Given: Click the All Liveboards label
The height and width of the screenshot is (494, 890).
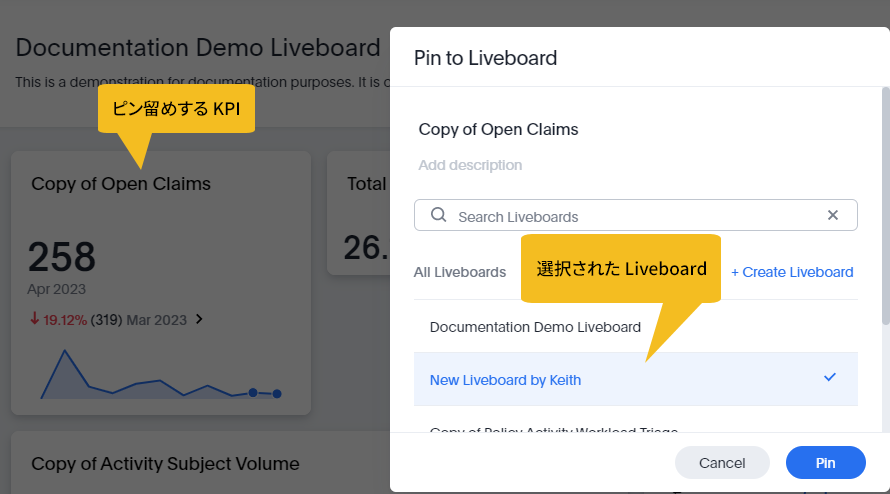Looking at the screenshot, I should [460, 272].
